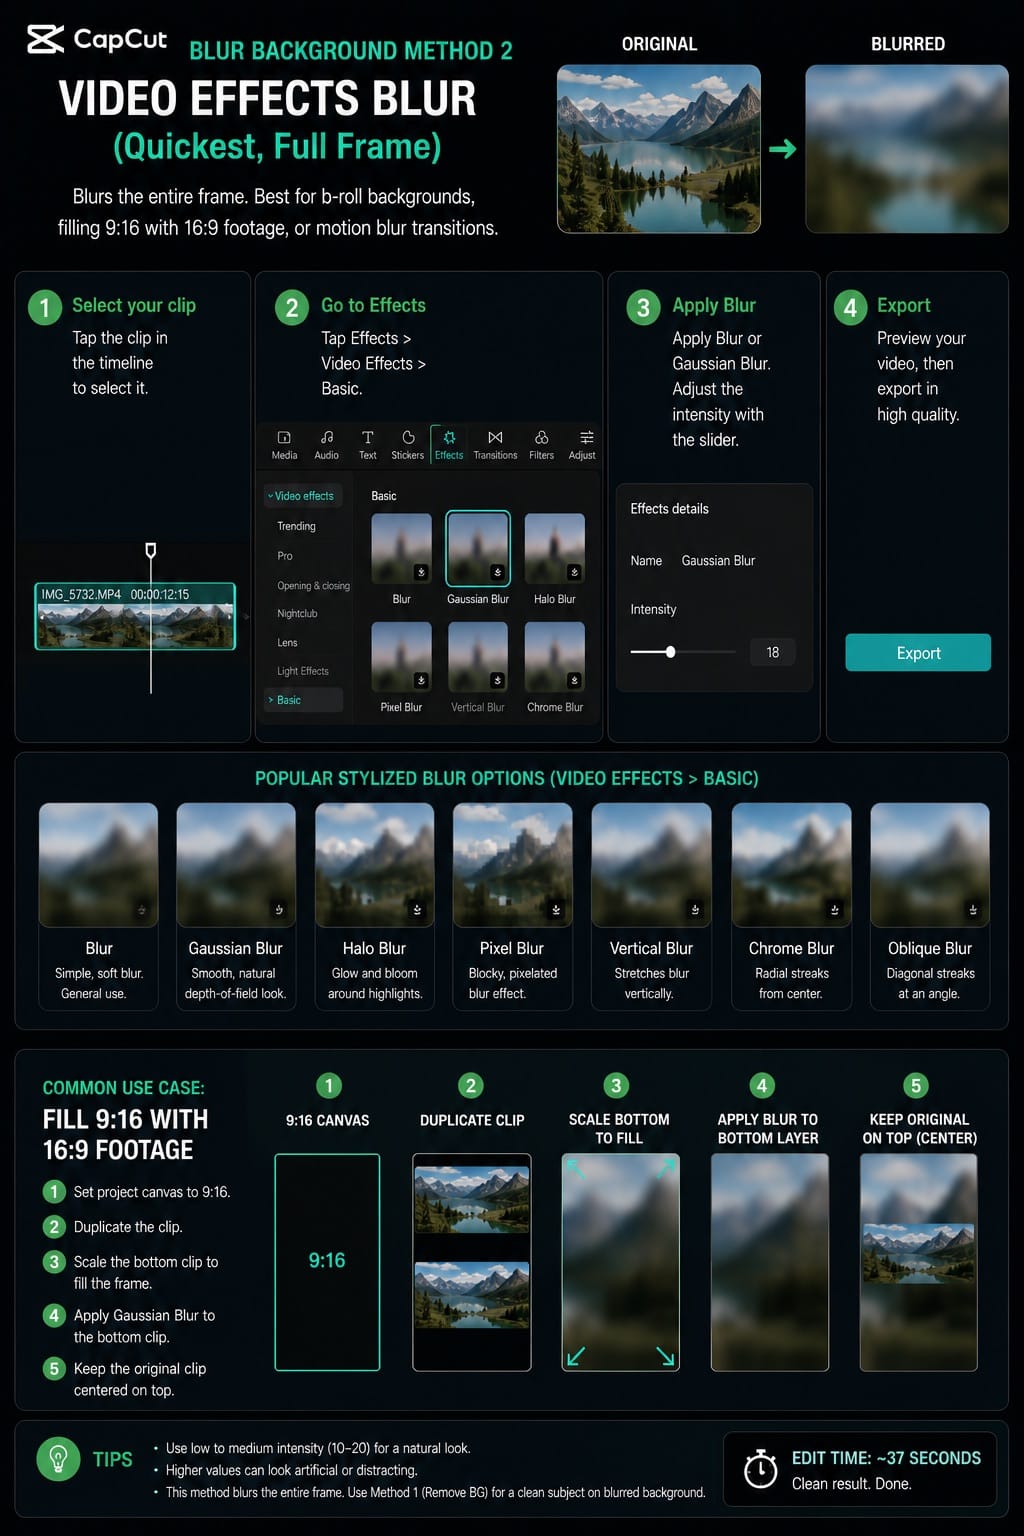Screen dimensions: 1024x1536
Task: Click the CapCut logo
Action: (97, 40)
